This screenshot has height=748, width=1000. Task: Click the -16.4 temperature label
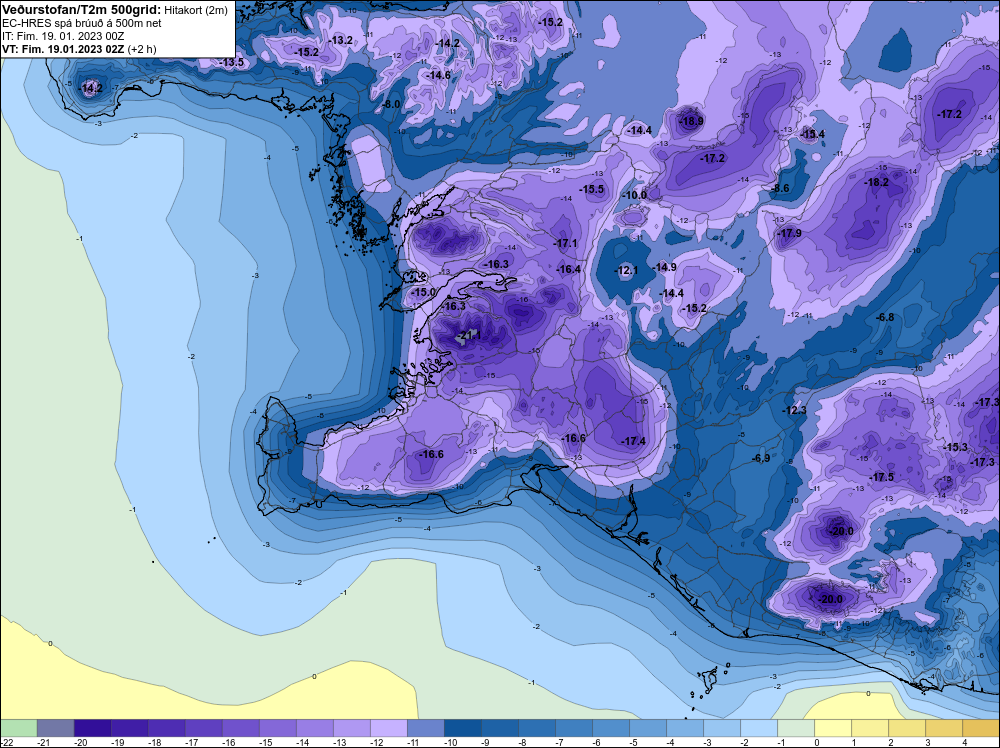tap(568, 270)
